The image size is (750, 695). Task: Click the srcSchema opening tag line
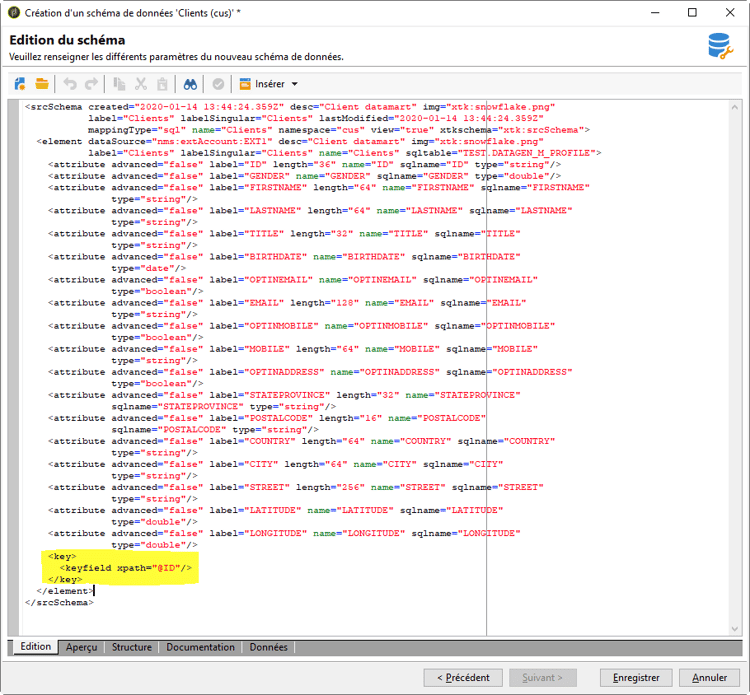tap(290, 107)
